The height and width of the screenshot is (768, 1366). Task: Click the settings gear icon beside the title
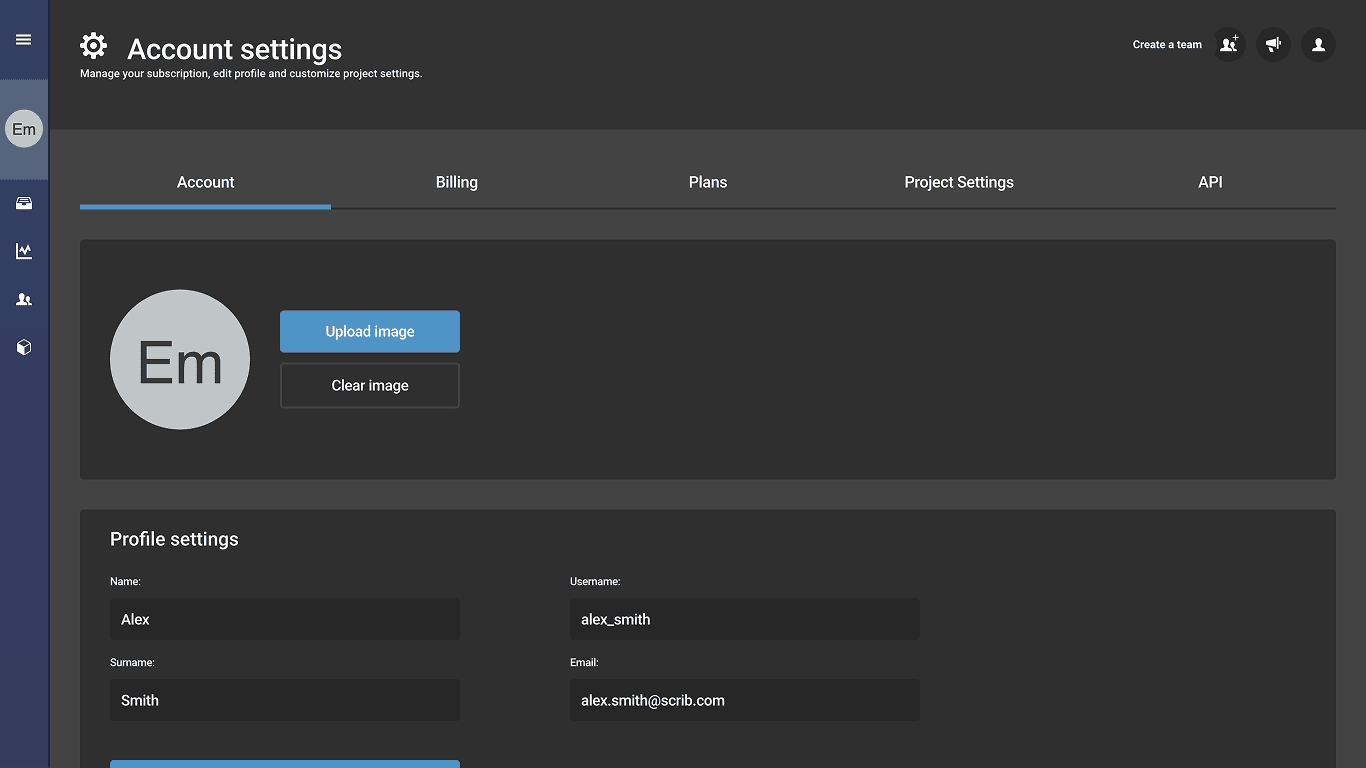click(x=93, y=45)
